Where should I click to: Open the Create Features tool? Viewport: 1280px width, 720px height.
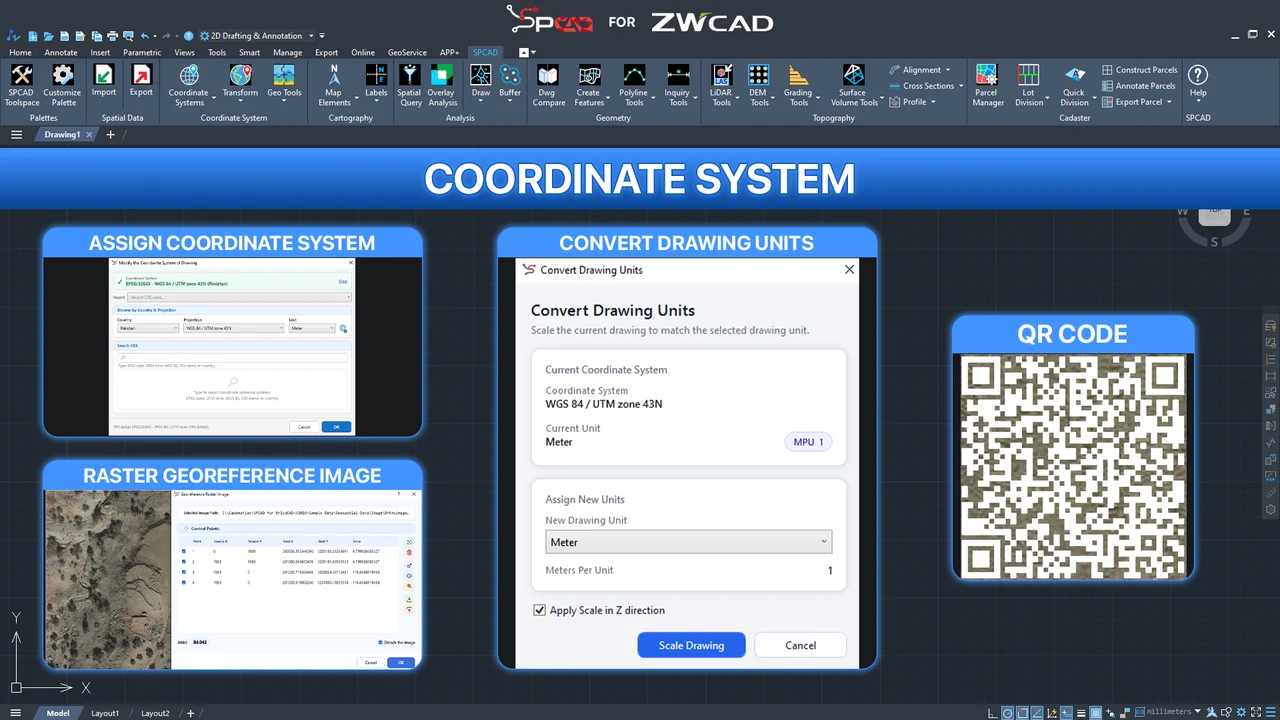[x=589, y=85]
